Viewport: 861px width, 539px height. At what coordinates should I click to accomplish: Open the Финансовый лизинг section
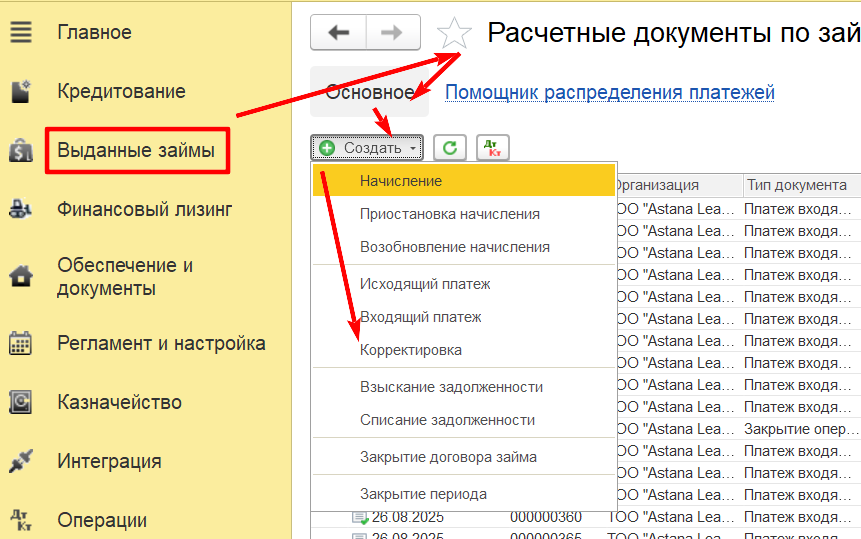tap(145, 209)
